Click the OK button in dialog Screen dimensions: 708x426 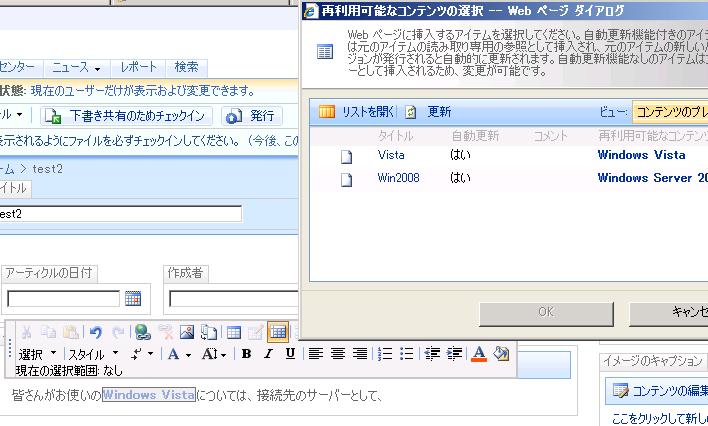546,312
